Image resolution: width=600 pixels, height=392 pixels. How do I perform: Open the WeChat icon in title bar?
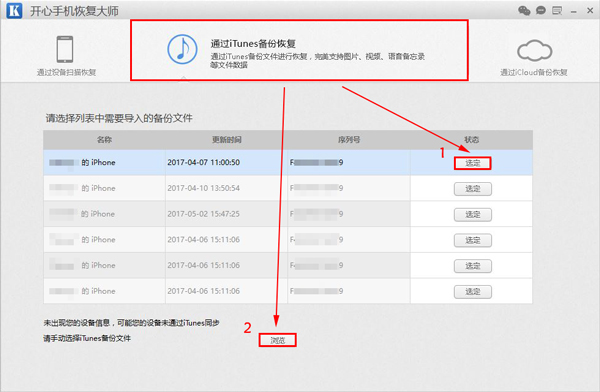point(524,10)
